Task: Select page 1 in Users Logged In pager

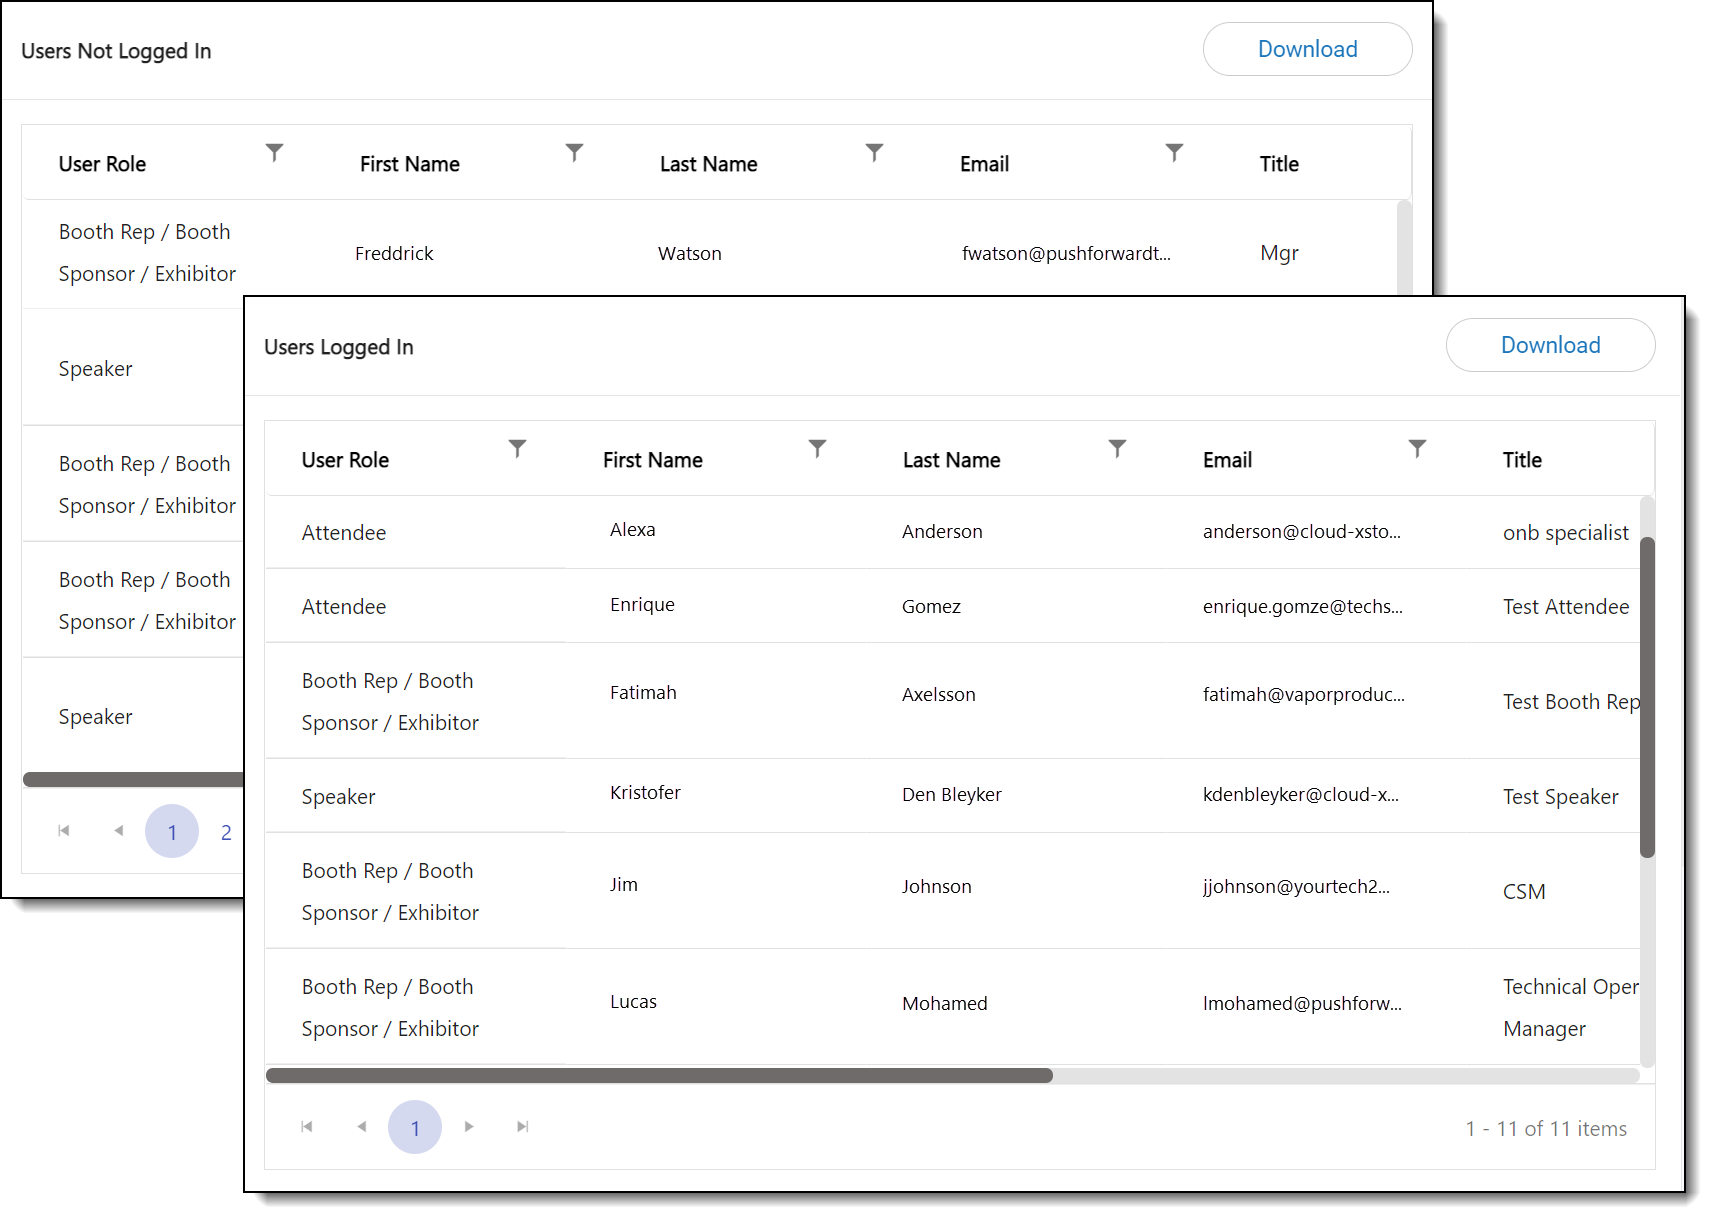Action: click(x=415, y=1128)
